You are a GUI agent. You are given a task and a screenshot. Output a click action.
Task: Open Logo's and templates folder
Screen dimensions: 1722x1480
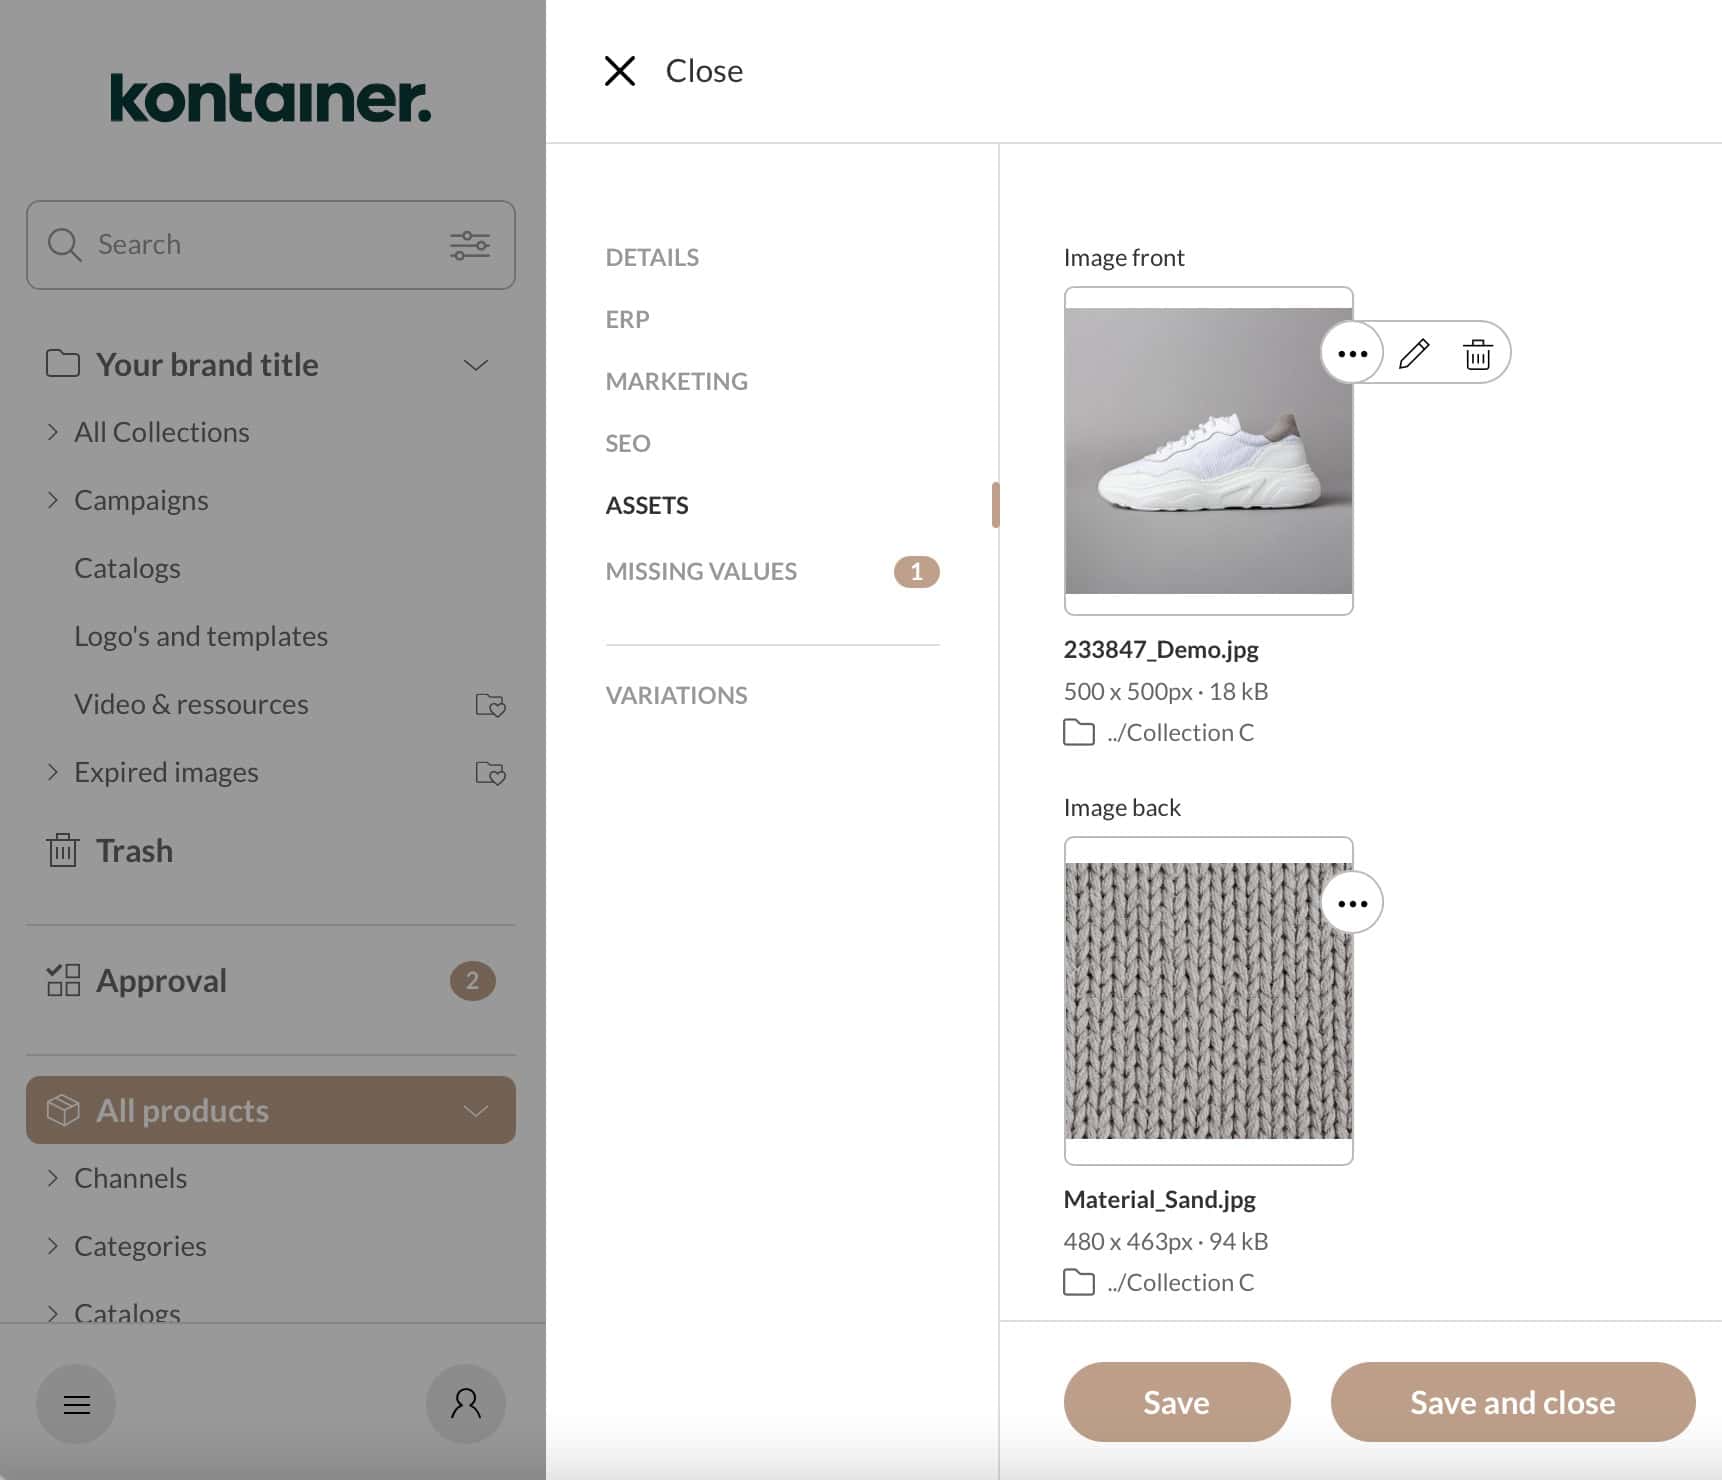click(201, 636)
